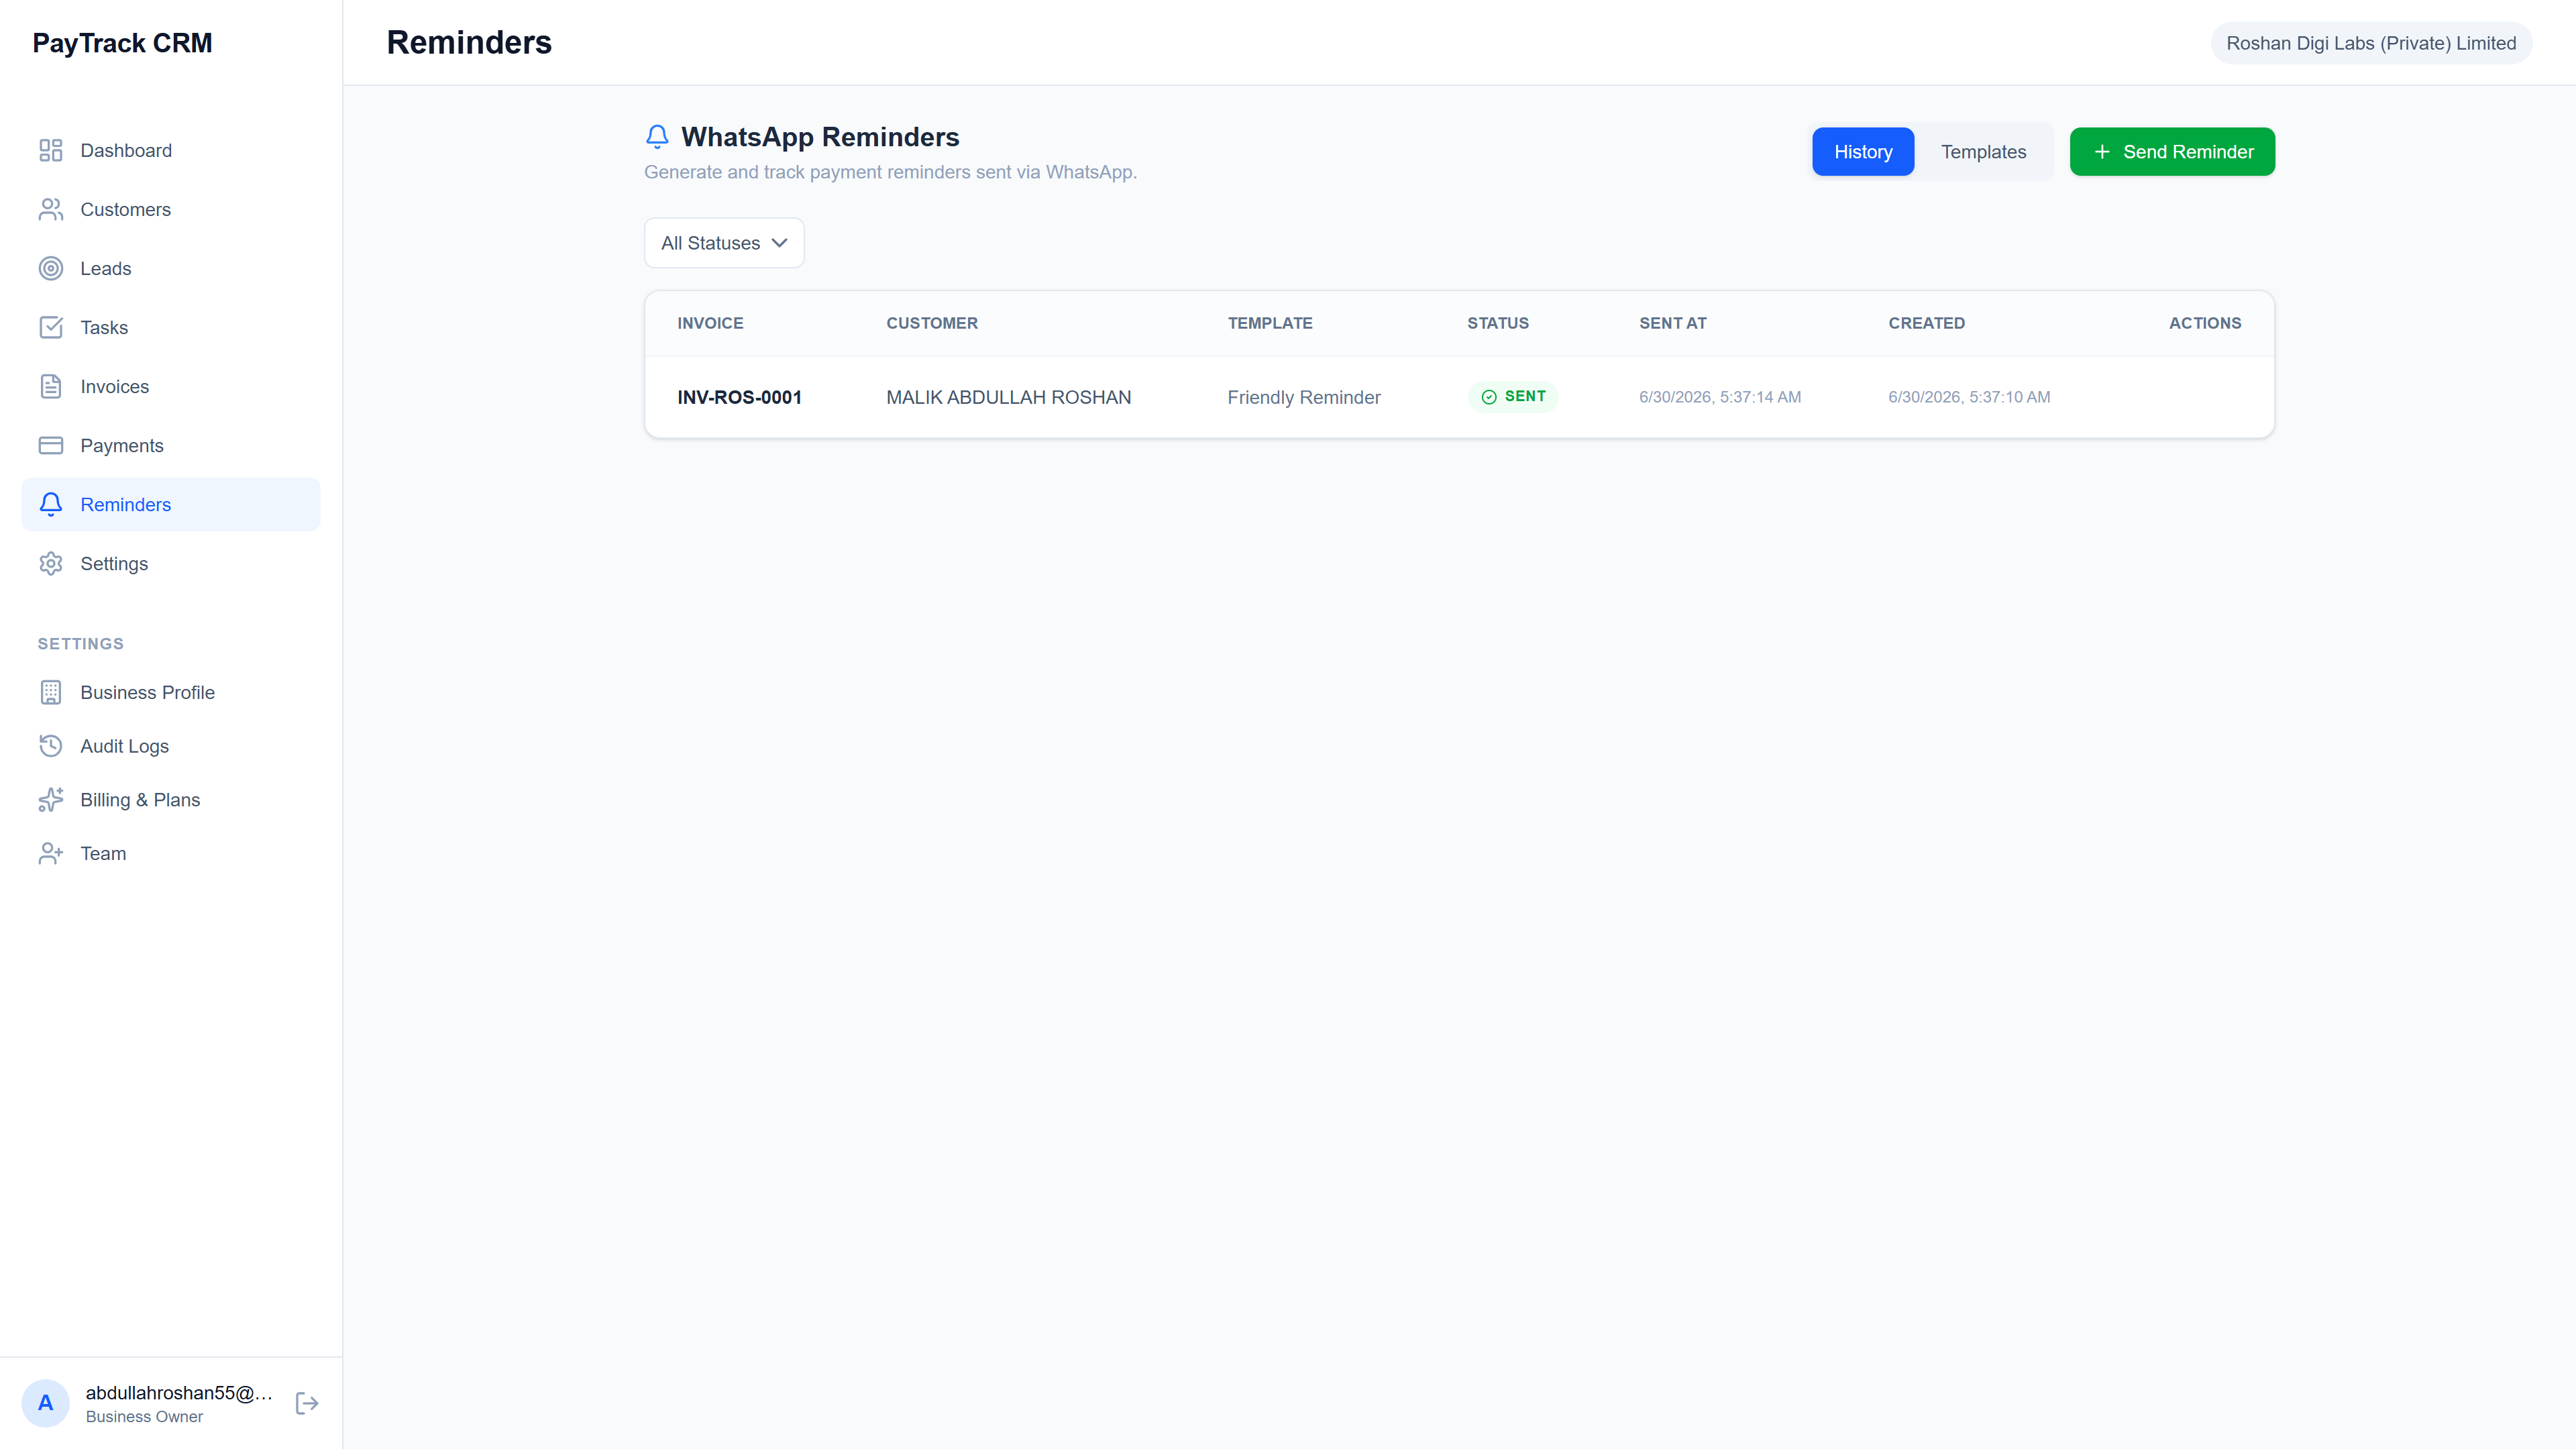Switch to the Templates tab
Viewport: 2576px width, 1449px height.
click(x=1983, y=152)
